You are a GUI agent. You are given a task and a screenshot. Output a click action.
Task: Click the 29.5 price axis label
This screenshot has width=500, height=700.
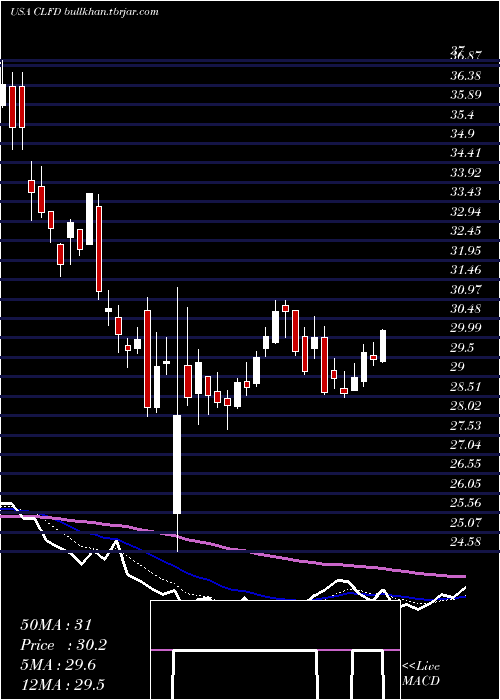[x=462, y=348]
